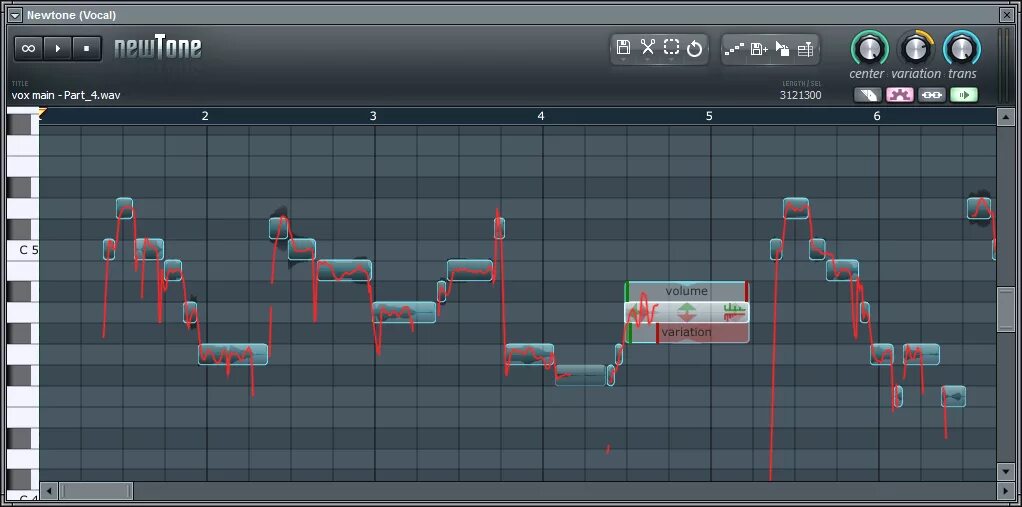Click the horizontal scrollbar thumb

pos(96,490)
